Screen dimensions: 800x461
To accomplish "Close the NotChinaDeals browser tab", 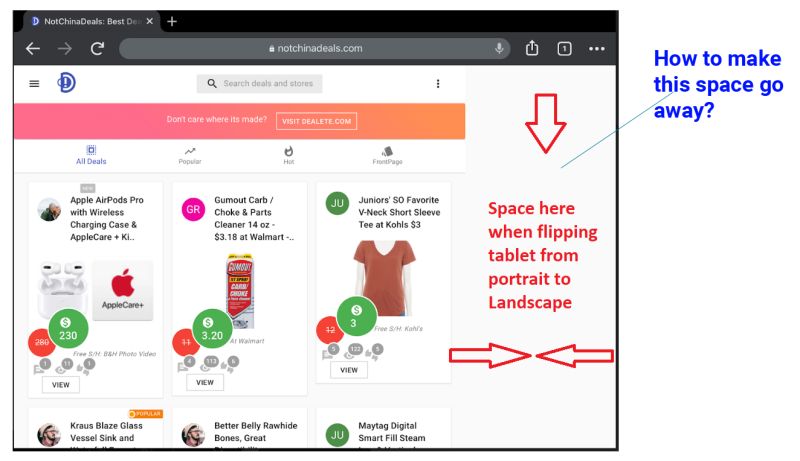I will point(149,21).
